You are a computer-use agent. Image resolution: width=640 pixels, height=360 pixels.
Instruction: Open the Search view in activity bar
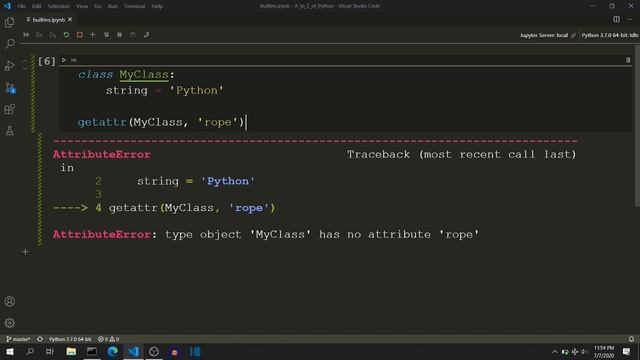(9, 43)
